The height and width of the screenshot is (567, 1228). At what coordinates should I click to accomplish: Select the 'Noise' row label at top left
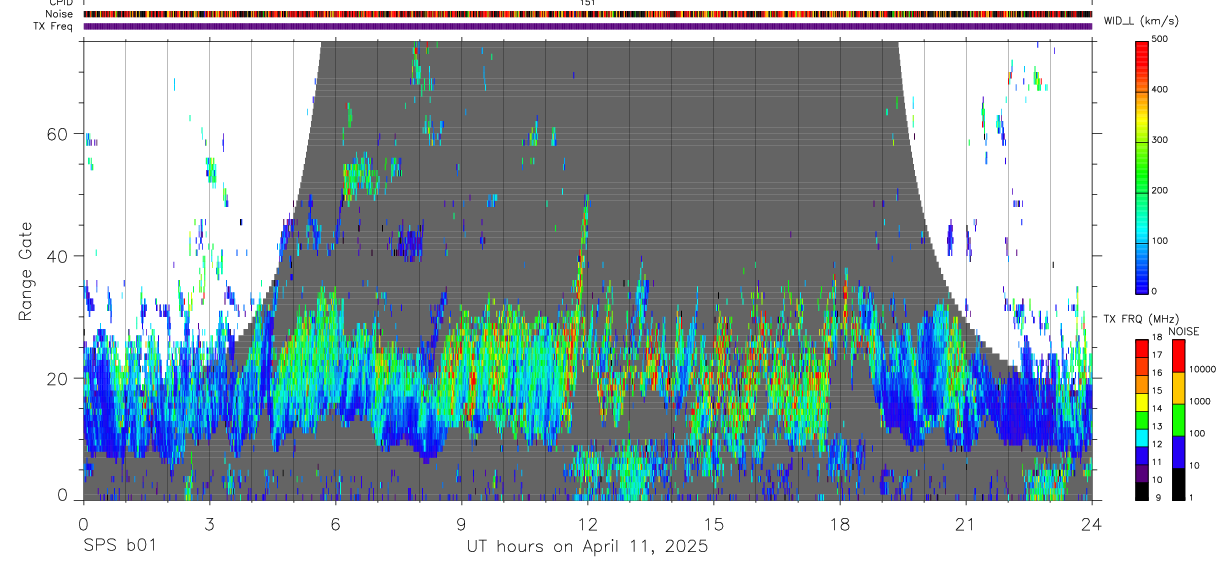[x=60, y=14]
